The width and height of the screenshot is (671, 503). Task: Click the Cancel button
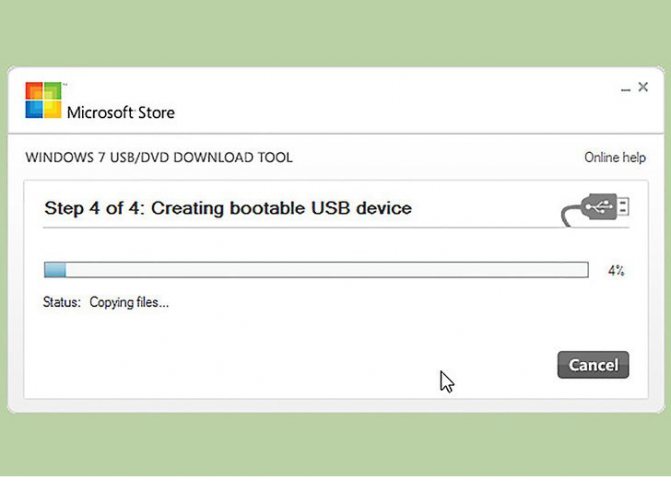coord(593,365)
